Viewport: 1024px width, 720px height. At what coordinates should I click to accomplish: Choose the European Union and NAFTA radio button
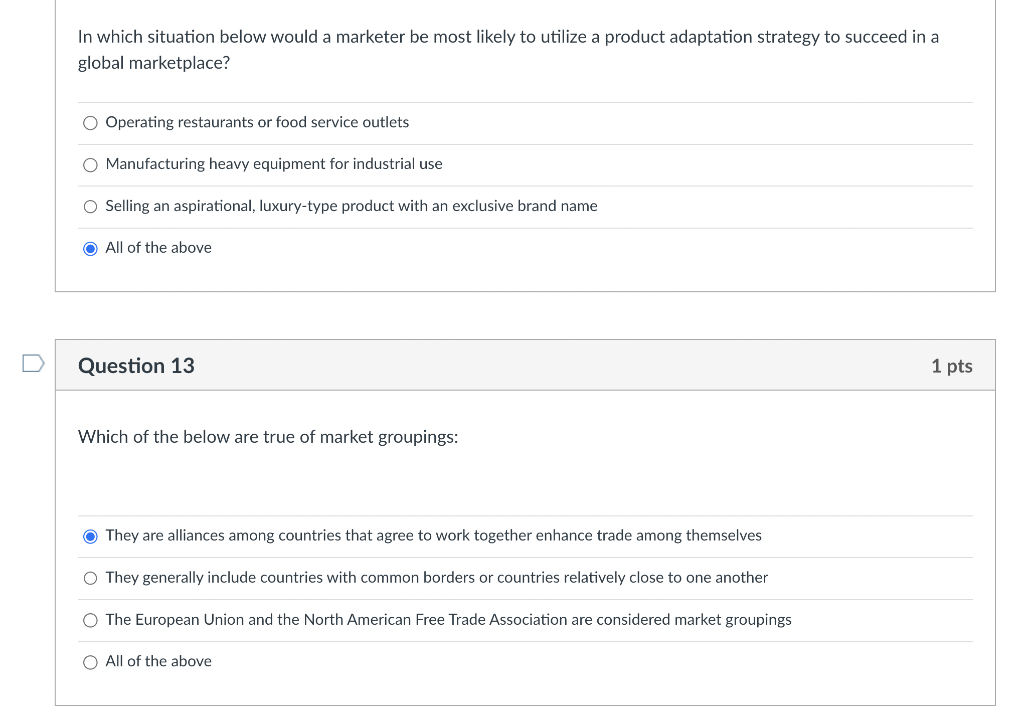tap(91, 620)
